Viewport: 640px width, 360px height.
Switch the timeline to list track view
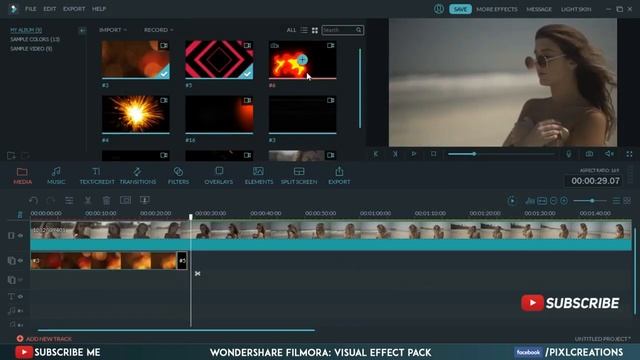pyautogui.click(x=616, y=200)
